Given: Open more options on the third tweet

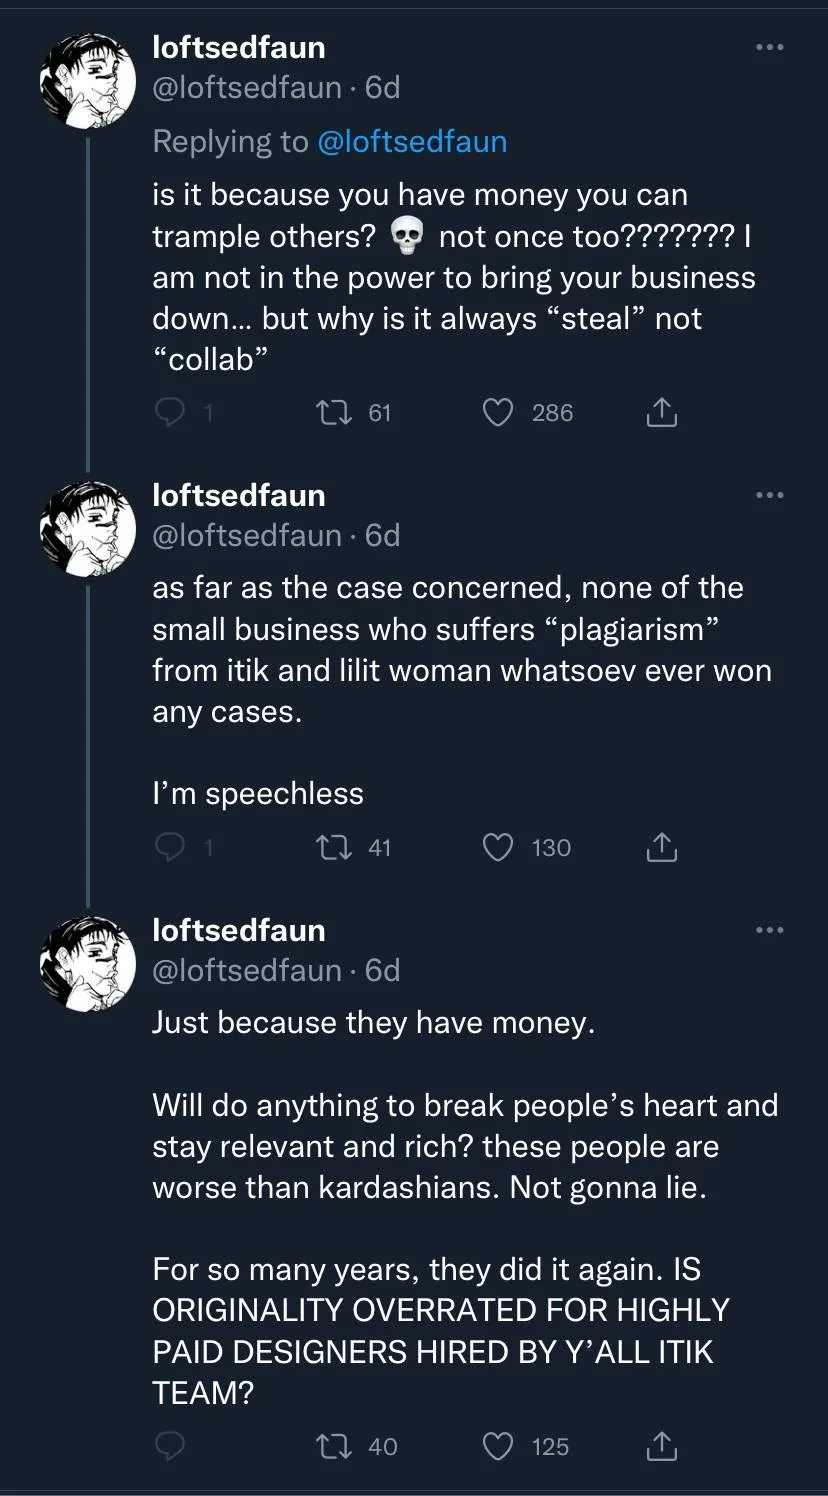Looking at the screenshot, I should pos(769,930).
